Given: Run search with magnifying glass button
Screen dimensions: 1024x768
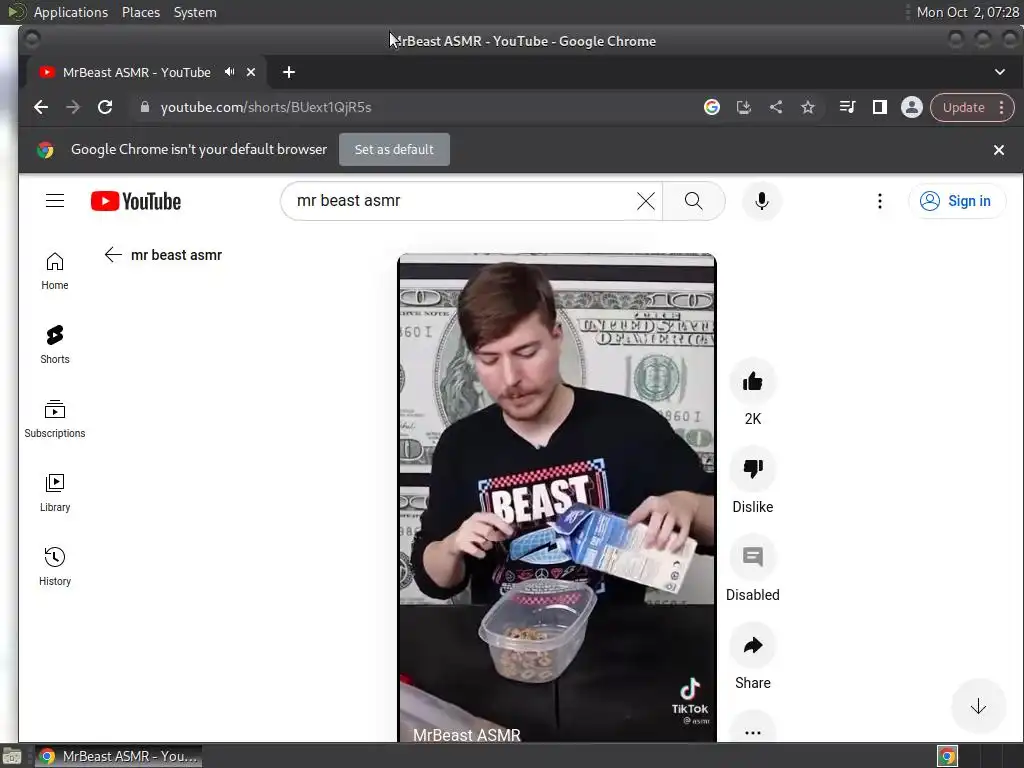Looking at the screenshot, I should click(694, 200).
